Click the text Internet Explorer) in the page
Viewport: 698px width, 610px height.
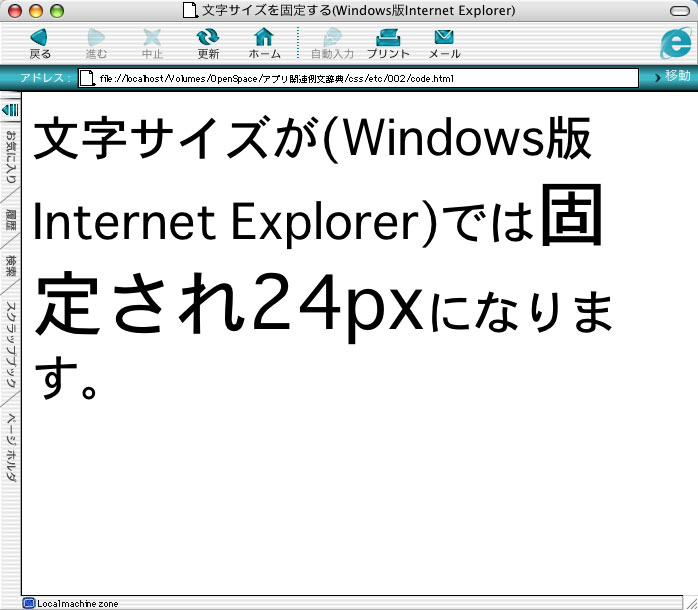[236, 223]
